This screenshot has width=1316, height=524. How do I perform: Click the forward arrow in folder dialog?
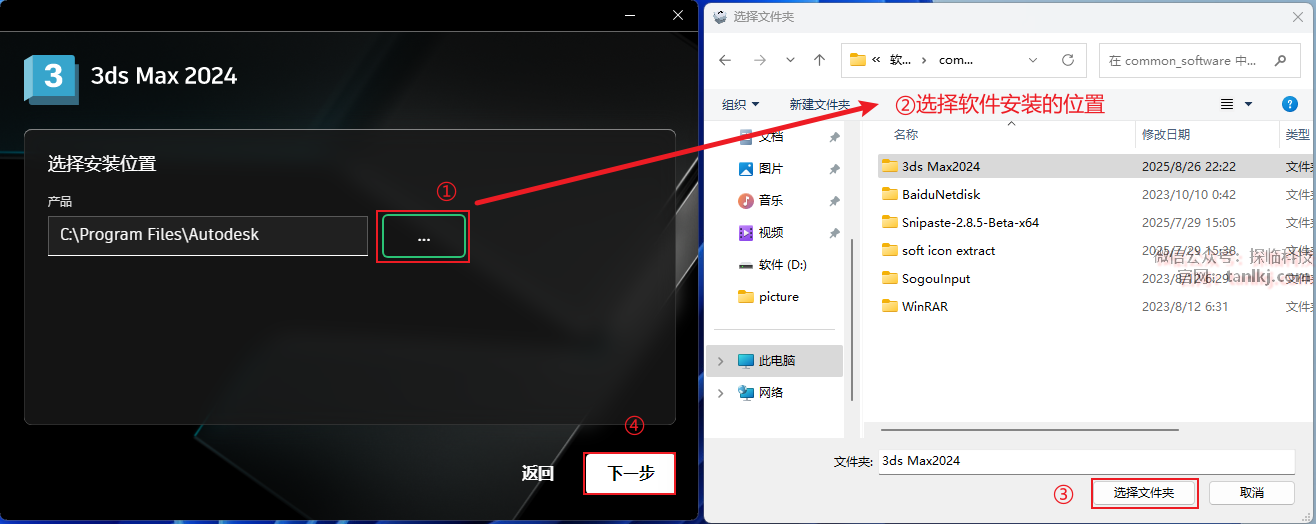pos(759,60)
